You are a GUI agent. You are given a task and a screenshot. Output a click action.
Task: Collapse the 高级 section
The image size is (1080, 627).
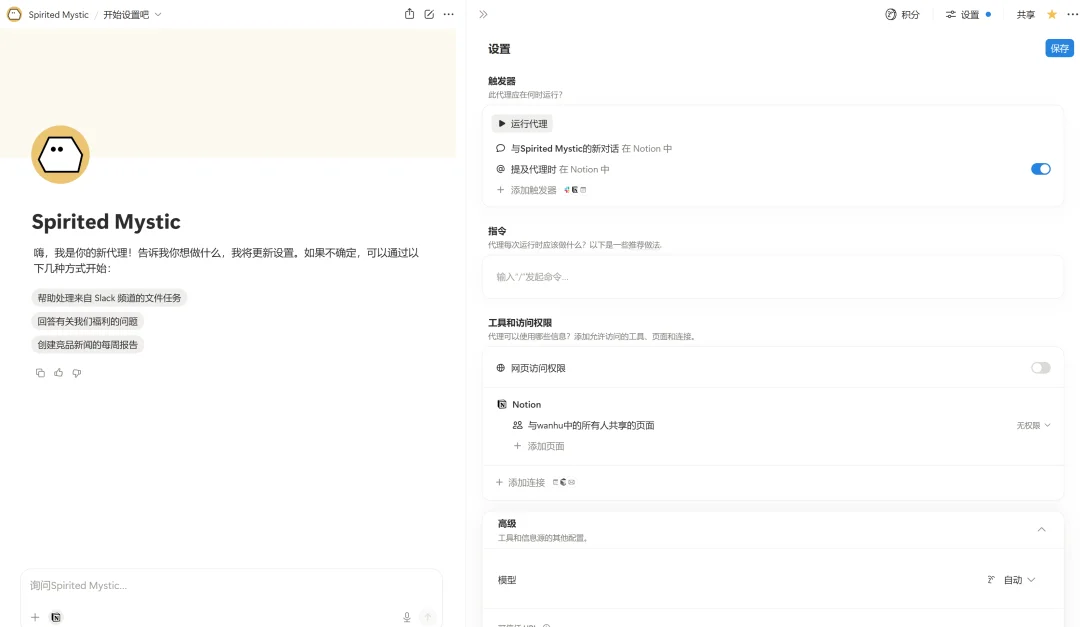coord(1041,529)
